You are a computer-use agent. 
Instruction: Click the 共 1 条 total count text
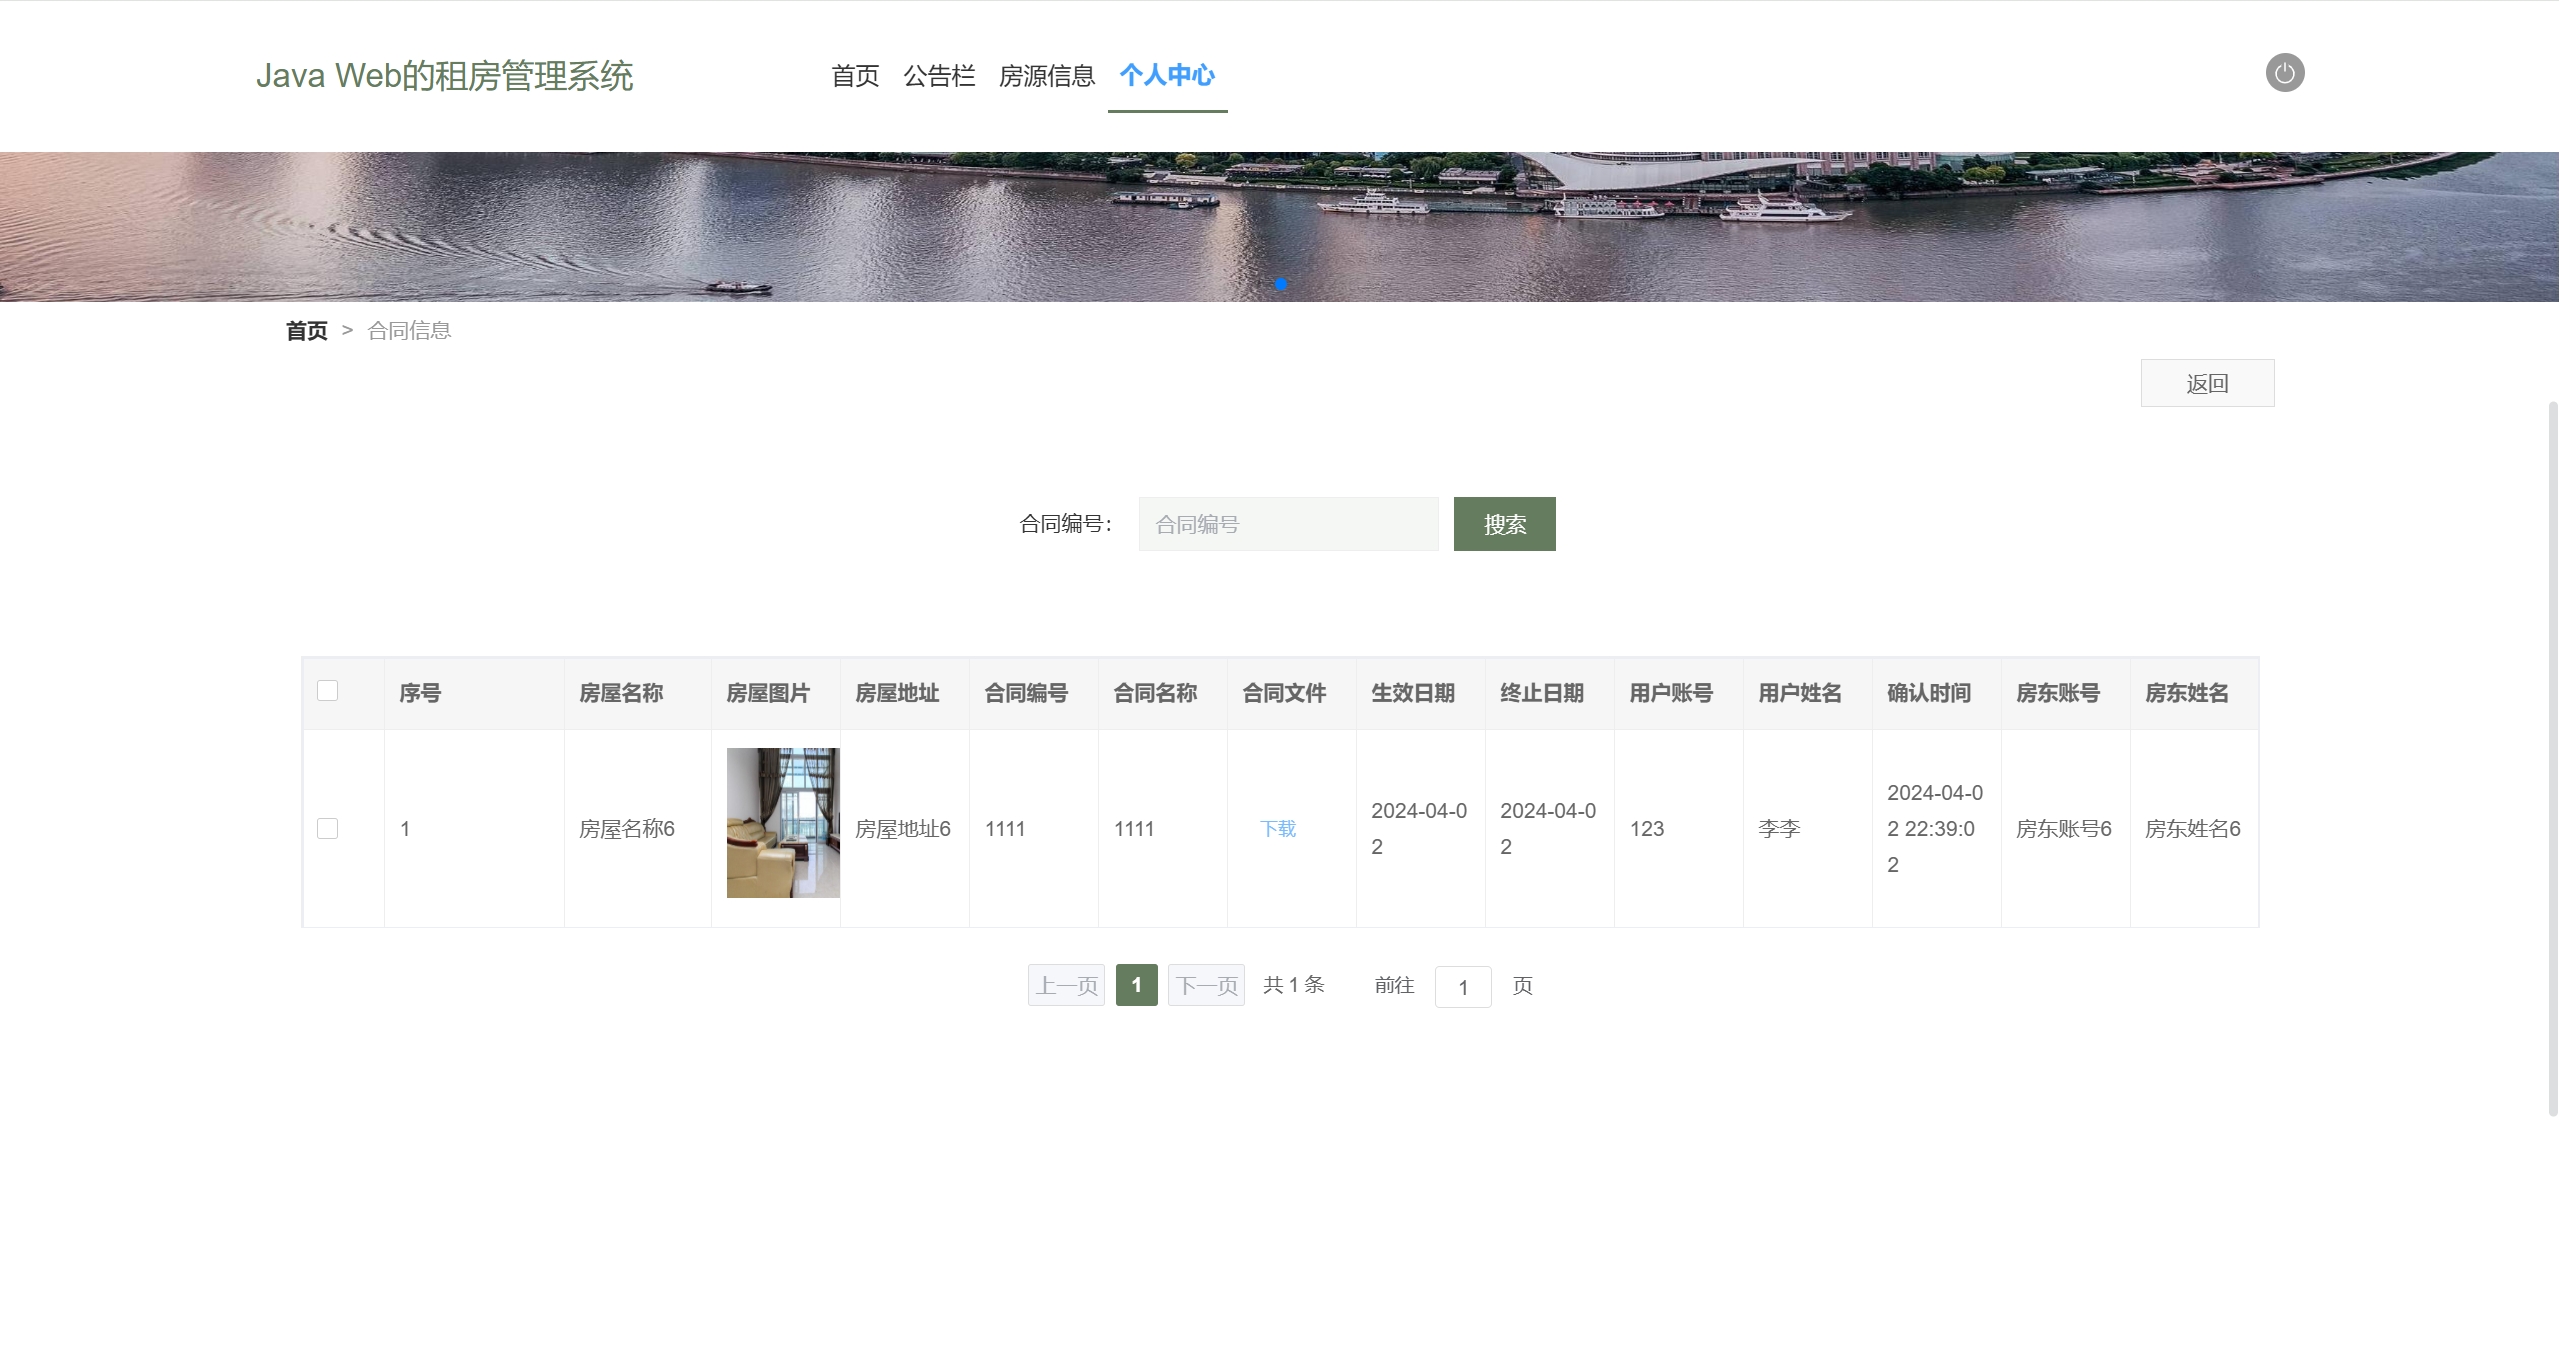pos(1294,985)
